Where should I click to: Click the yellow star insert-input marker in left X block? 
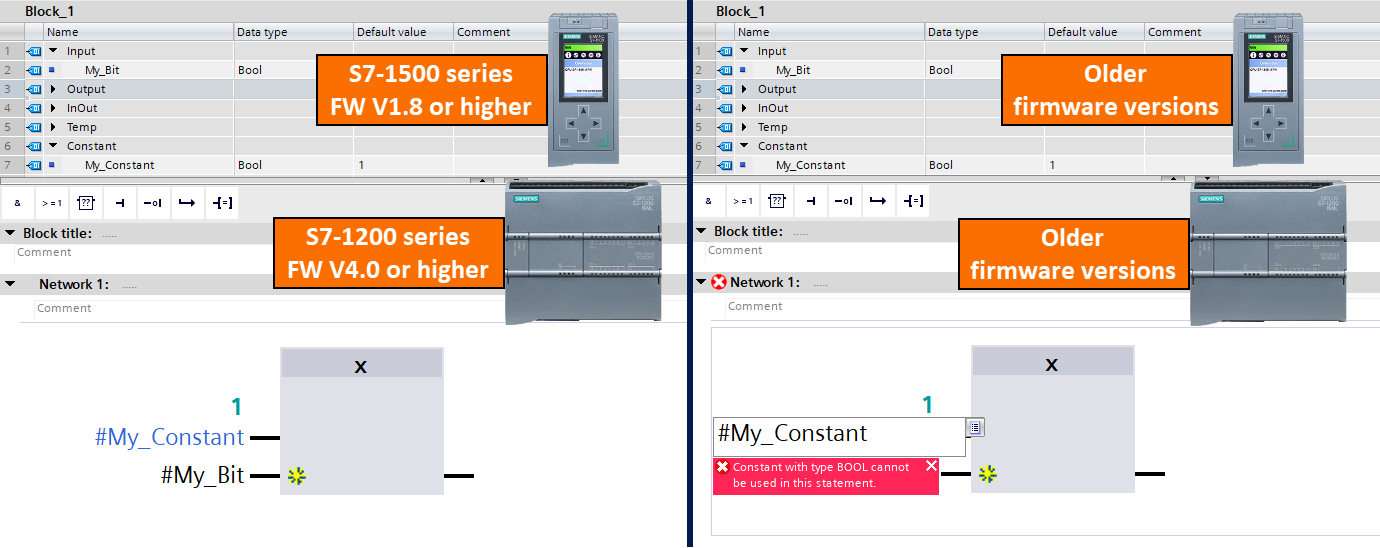pyautogui.click(x=296, y=476)
